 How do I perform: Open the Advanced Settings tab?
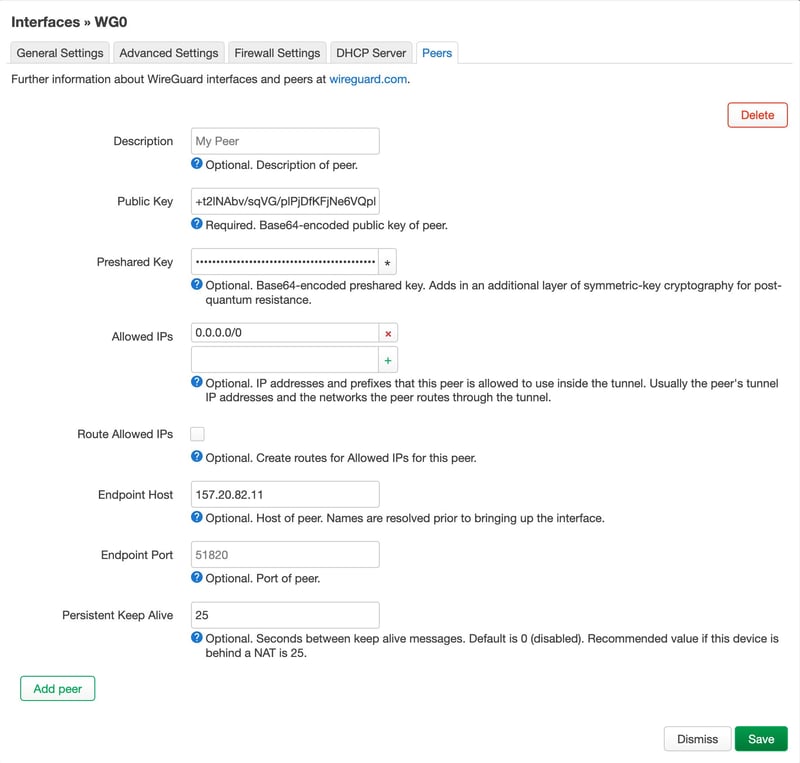169,53
